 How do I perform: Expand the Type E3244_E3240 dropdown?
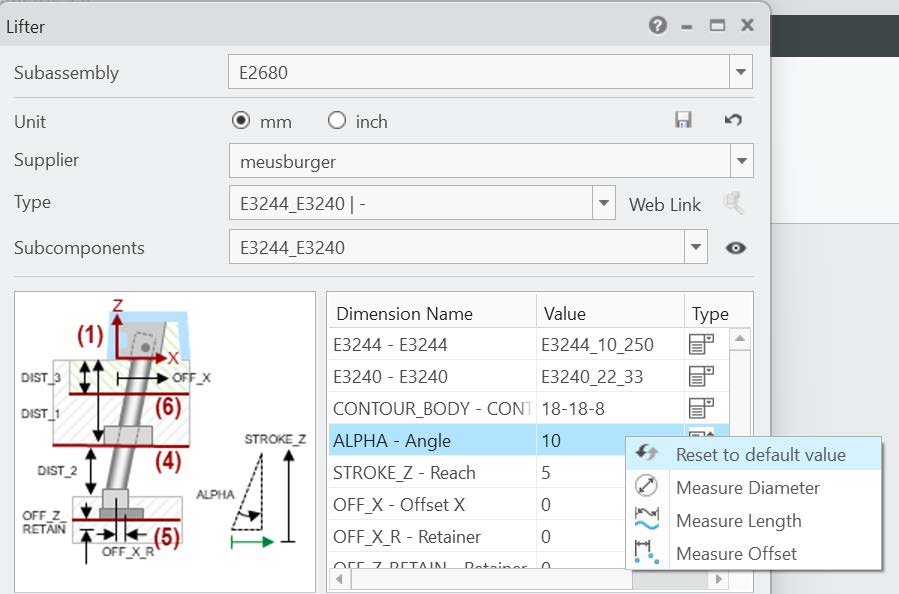pos(603,203)
